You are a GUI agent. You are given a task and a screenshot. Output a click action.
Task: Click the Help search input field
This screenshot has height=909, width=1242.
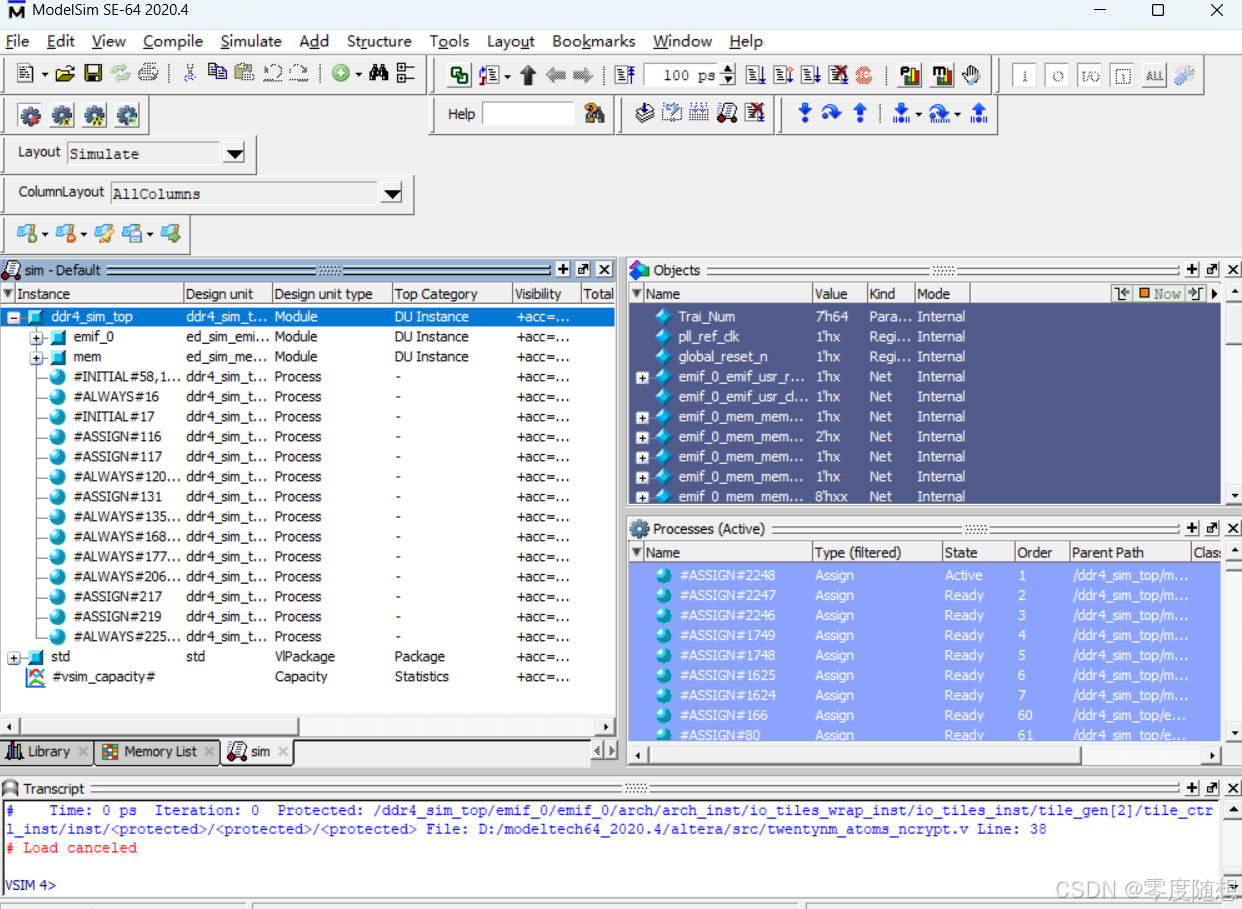tap(529, 114)
